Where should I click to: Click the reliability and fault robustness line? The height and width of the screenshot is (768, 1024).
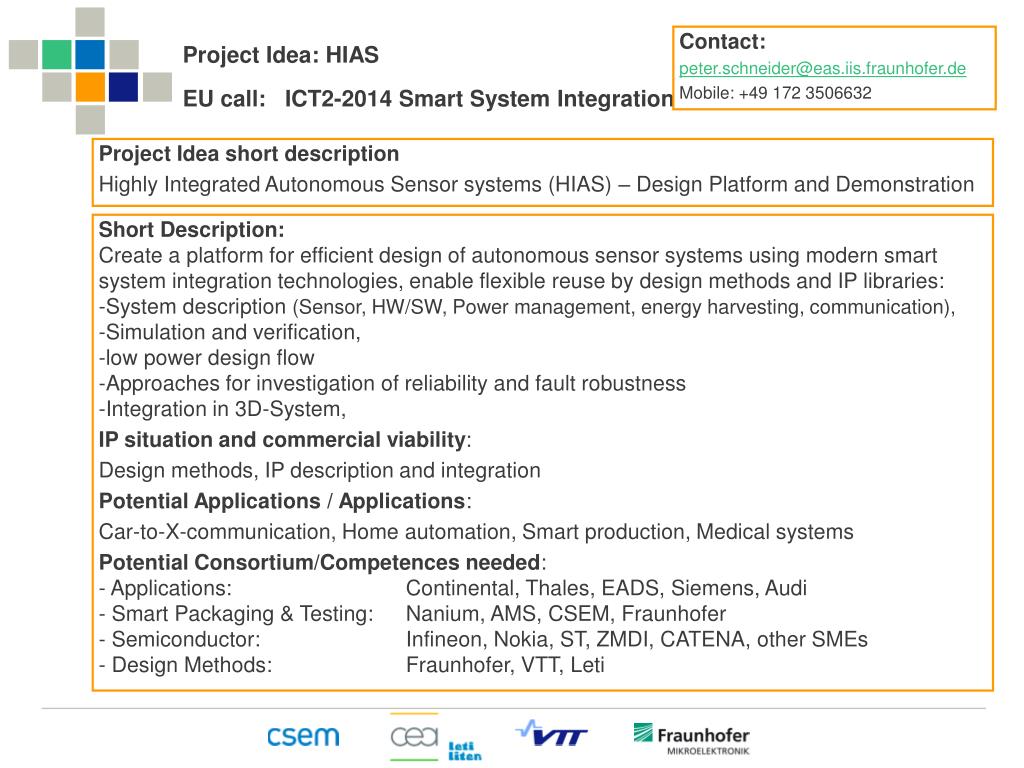[392, 383]
